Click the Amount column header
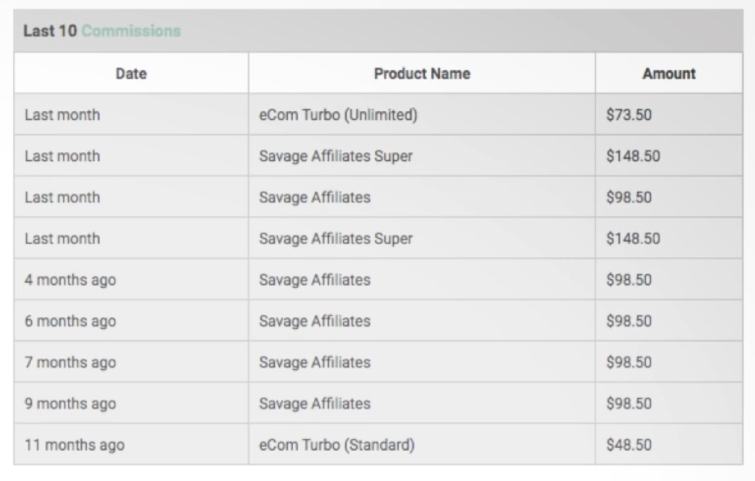755x481 pixels. (x=669, y=74)
